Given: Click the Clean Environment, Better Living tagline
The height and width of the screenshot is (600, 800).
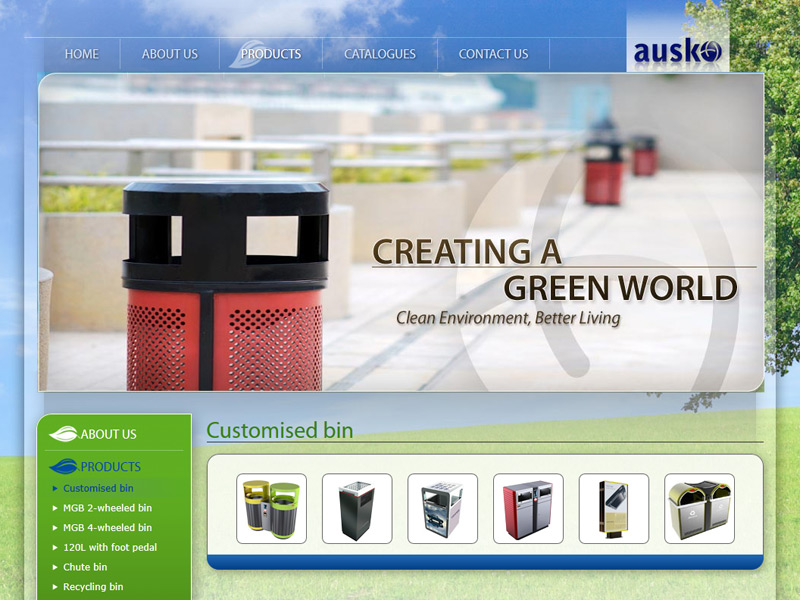Looking at the screenshot, I should (x=508, y=318).
